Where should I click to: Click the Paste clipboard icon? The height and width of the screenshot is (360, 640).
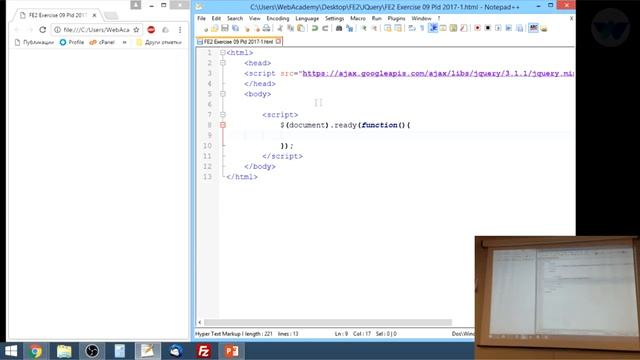[x=301, y=28]
